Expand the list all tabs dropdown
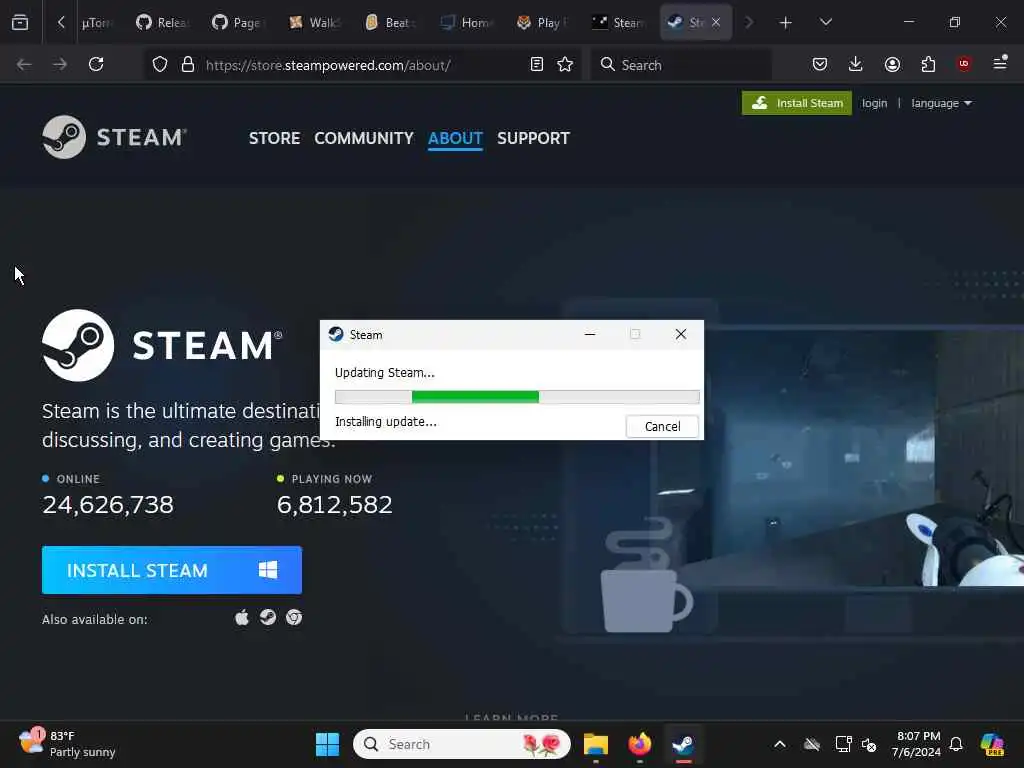The height and width of the screenshot is (768, 1024). point(825,22)
